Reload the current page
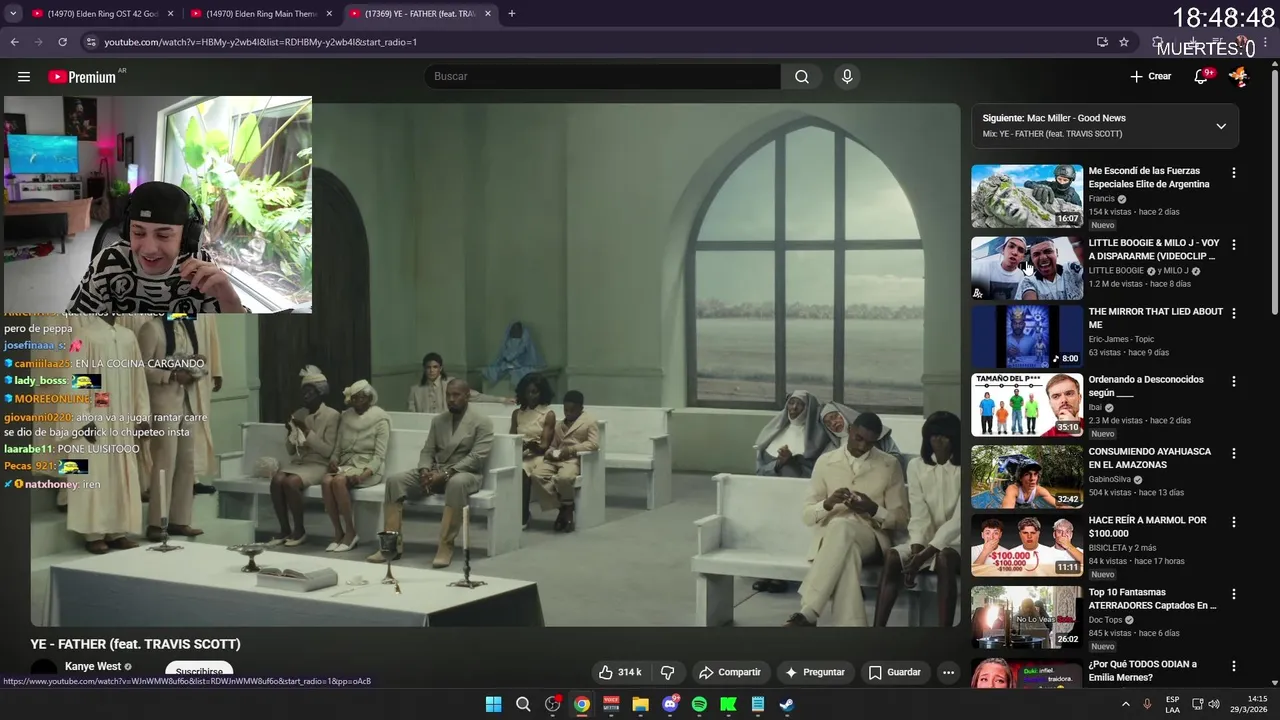Image resolution: width=1280 pixels, height=720 pixels. (x=62, y=42)
